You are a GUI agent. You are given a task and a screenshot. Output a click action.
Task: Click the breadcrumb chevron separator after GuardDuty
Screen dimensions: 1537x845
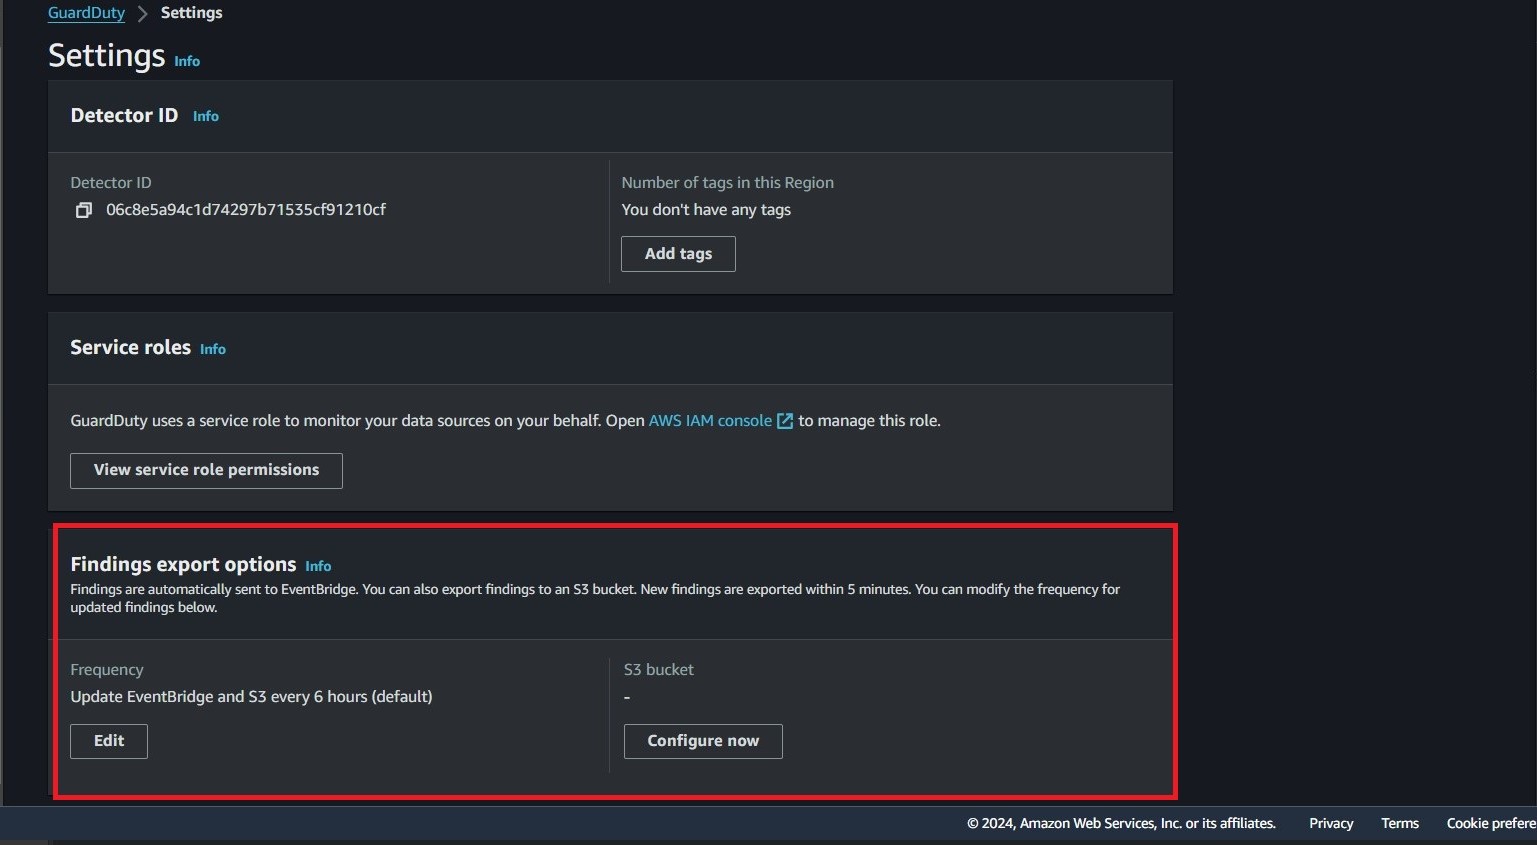142,13
